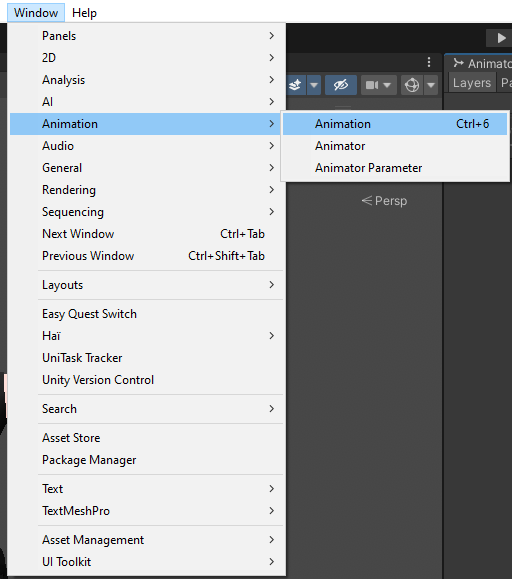Choose Previous Window

[148, 256]
